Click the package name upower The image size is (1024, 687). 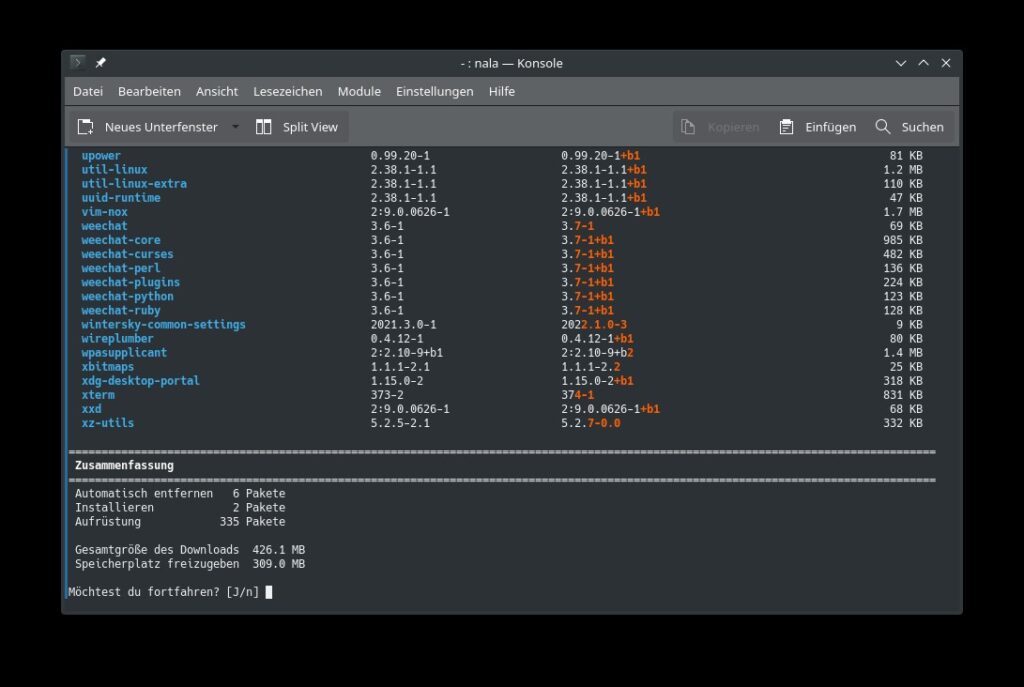click(x=101, y=155)
